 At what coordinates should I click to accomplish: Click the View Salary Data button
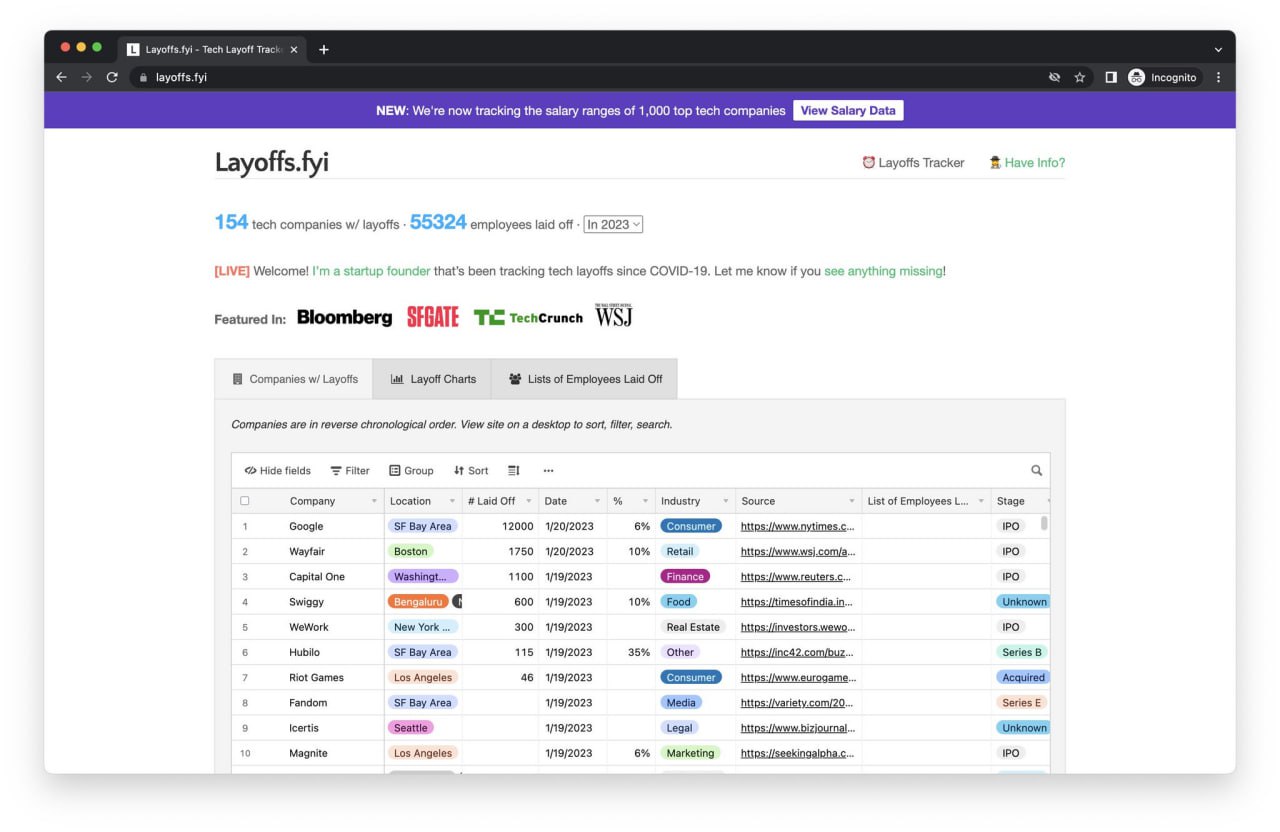click(x=848, y=111)
